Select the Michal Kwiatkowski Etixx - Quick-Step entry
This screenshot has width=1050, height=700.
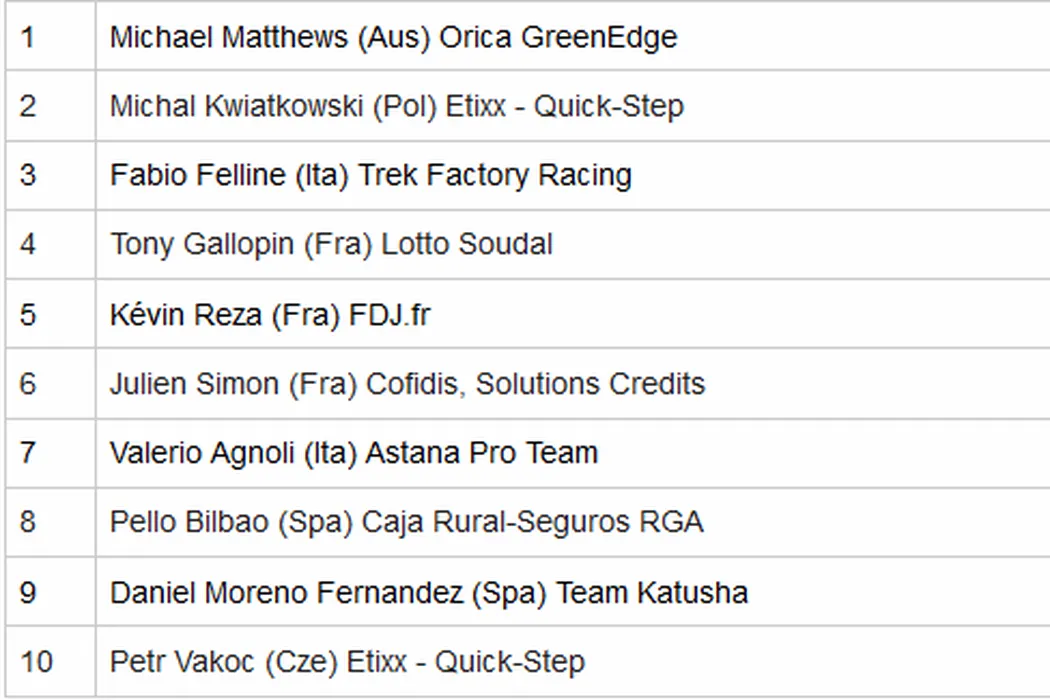point(396,107)
